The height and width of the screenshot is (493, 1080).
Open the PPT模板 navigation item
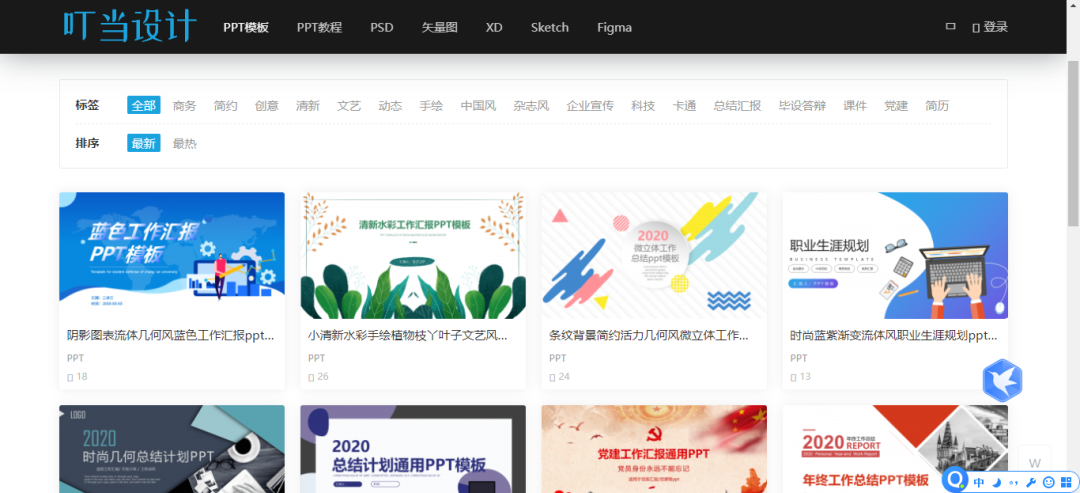(x=246, y=28)
